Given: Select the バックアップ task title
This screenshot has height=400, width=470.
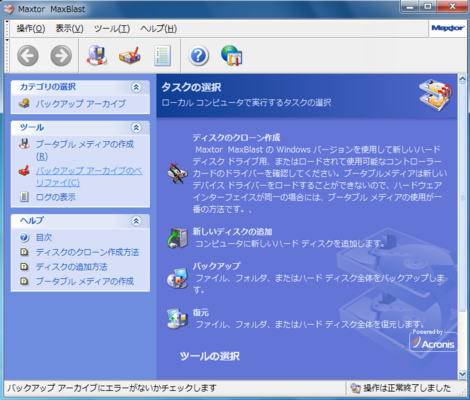Looking at the screenshot, I should (x=216, y=266).
